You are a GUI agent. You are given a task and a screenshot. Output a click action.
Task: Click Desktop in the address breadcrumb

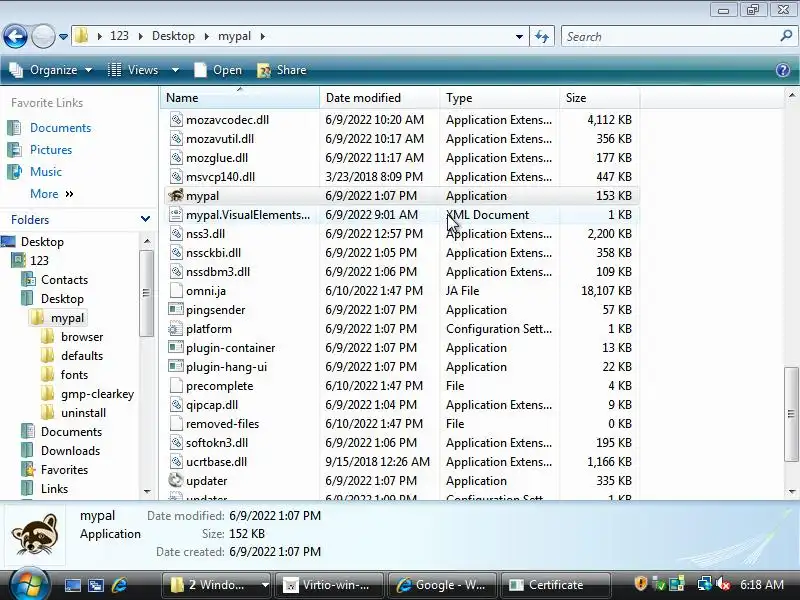tap(173, 36)
